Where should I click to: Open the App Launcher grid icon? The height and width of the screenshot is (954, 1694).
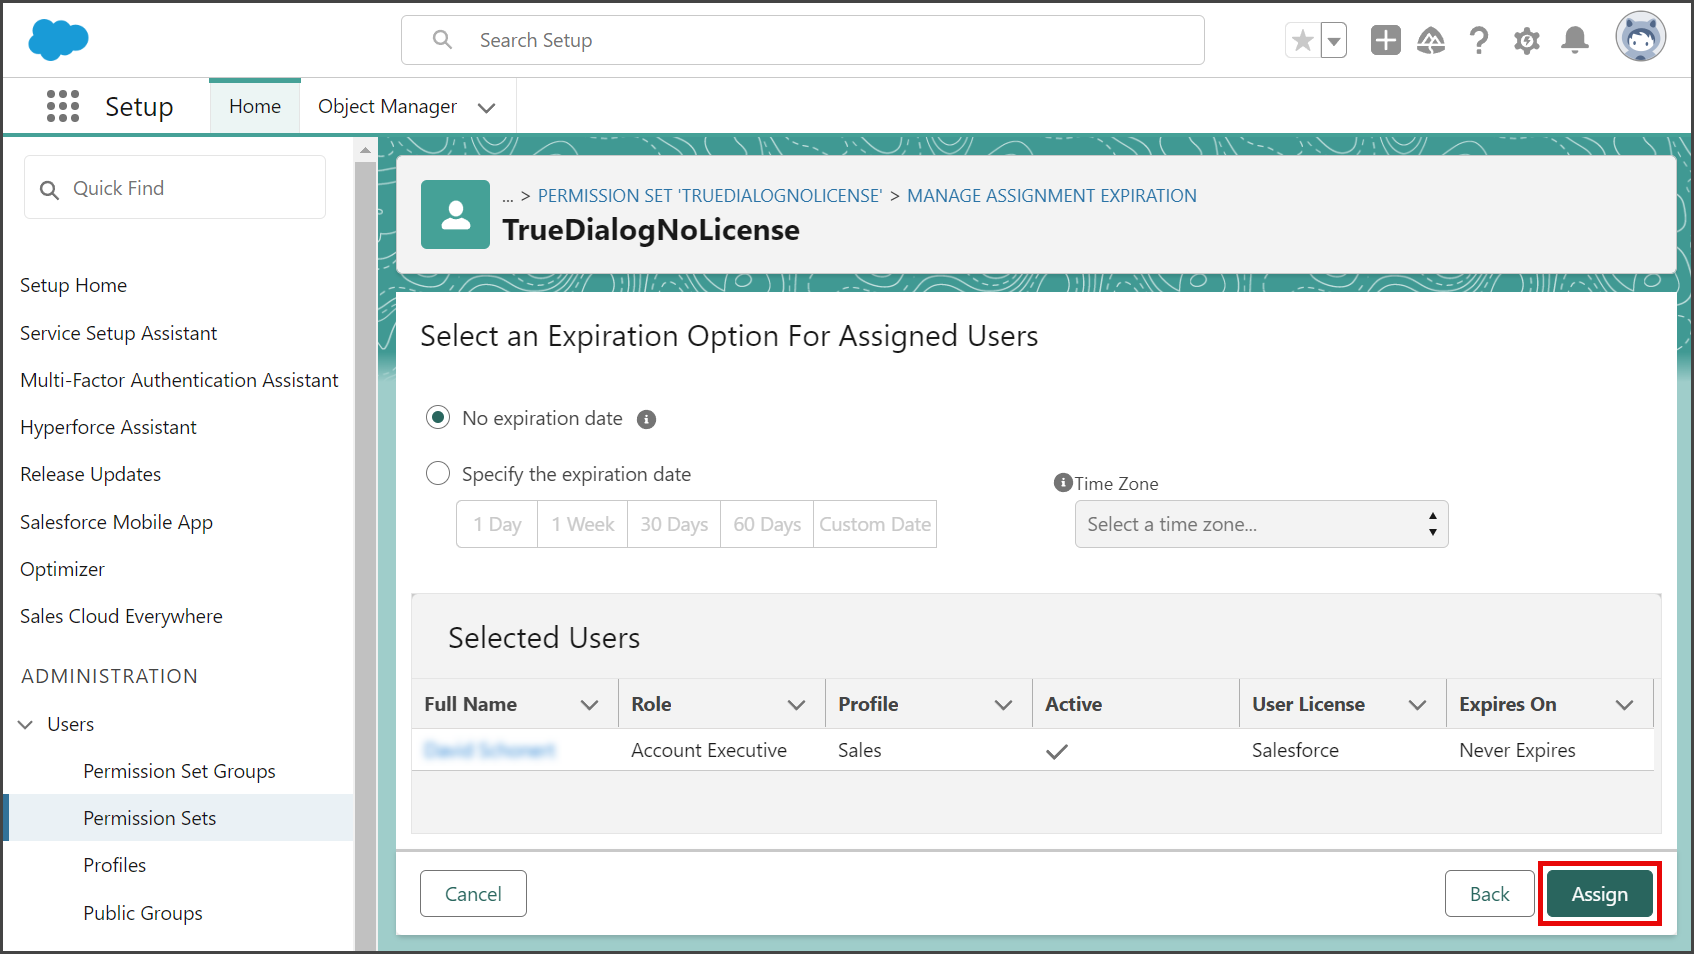point(63,106)
